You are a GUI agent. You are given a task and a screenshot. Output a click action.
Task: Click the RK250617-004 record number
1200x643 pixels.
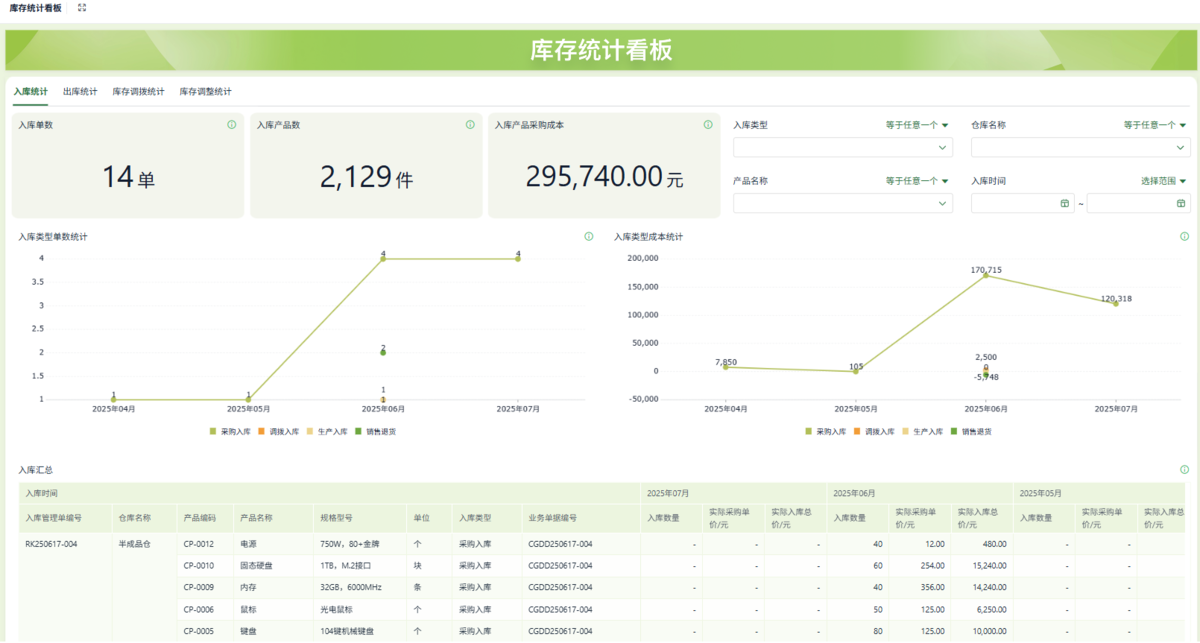tap(51, 544)
